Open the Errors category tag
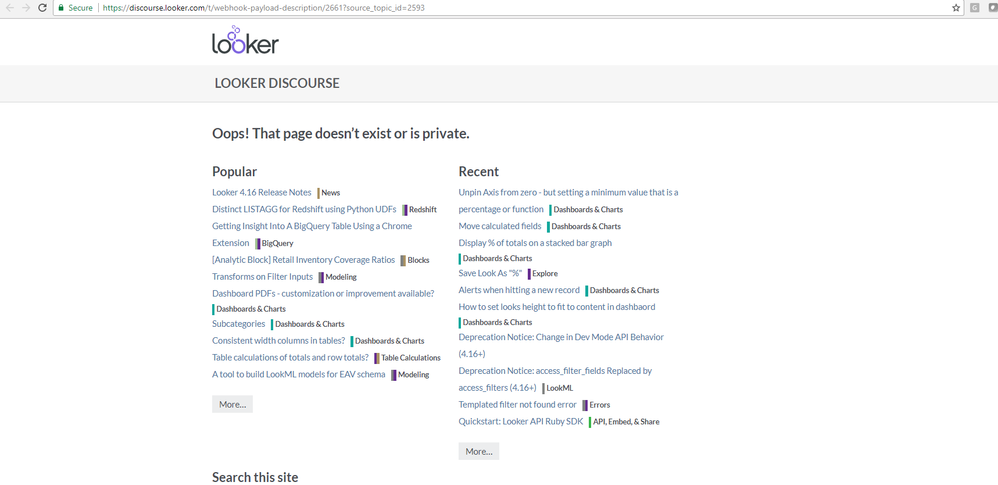This screenshot has height=485, width=998. pyautogui.click(x=597, y=405)
